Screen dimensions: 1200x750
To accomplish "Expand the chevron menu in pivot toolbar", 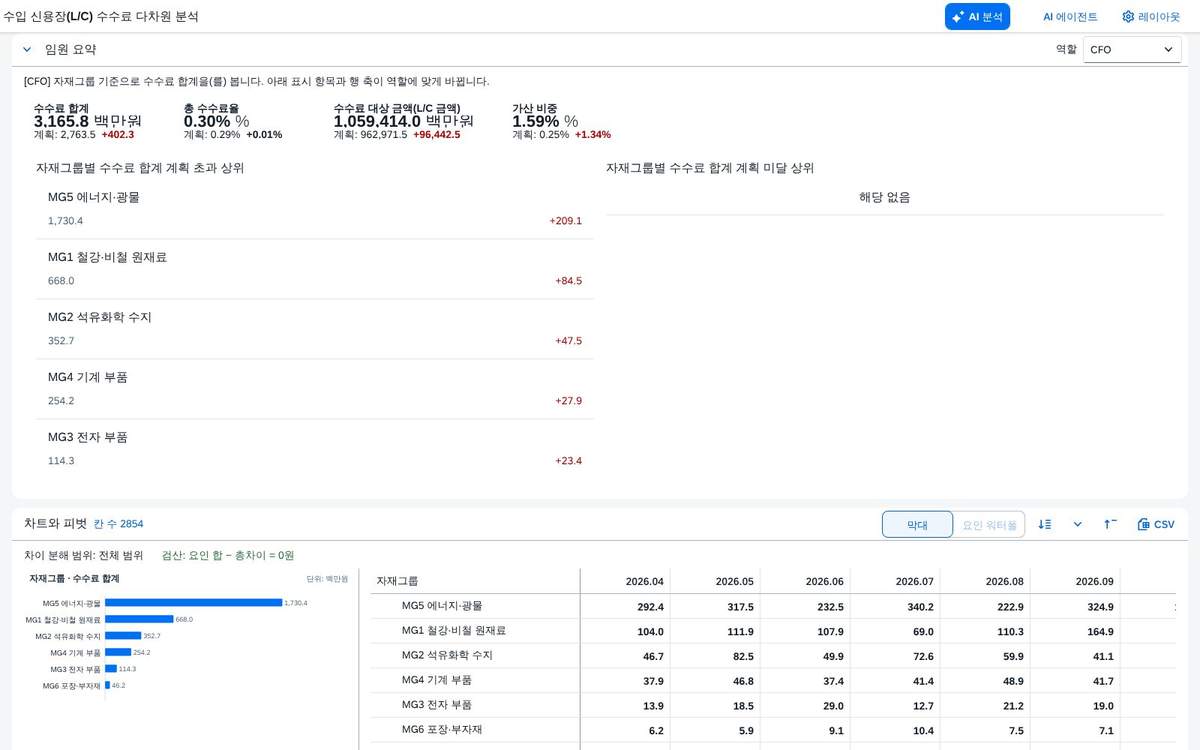I will pos(1077,524).
